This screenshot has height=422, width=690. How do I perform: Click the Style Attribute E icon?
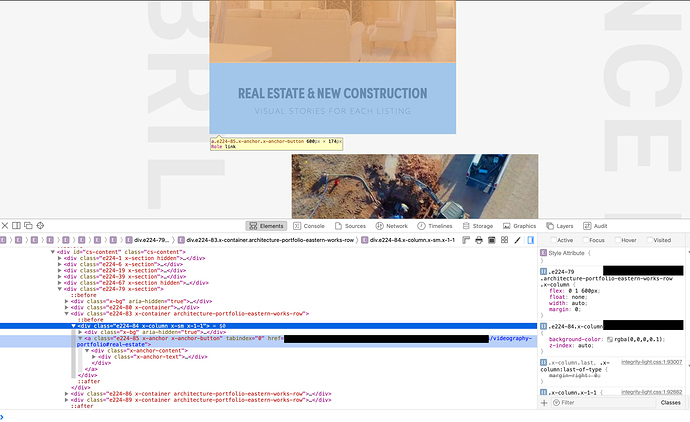543,253
